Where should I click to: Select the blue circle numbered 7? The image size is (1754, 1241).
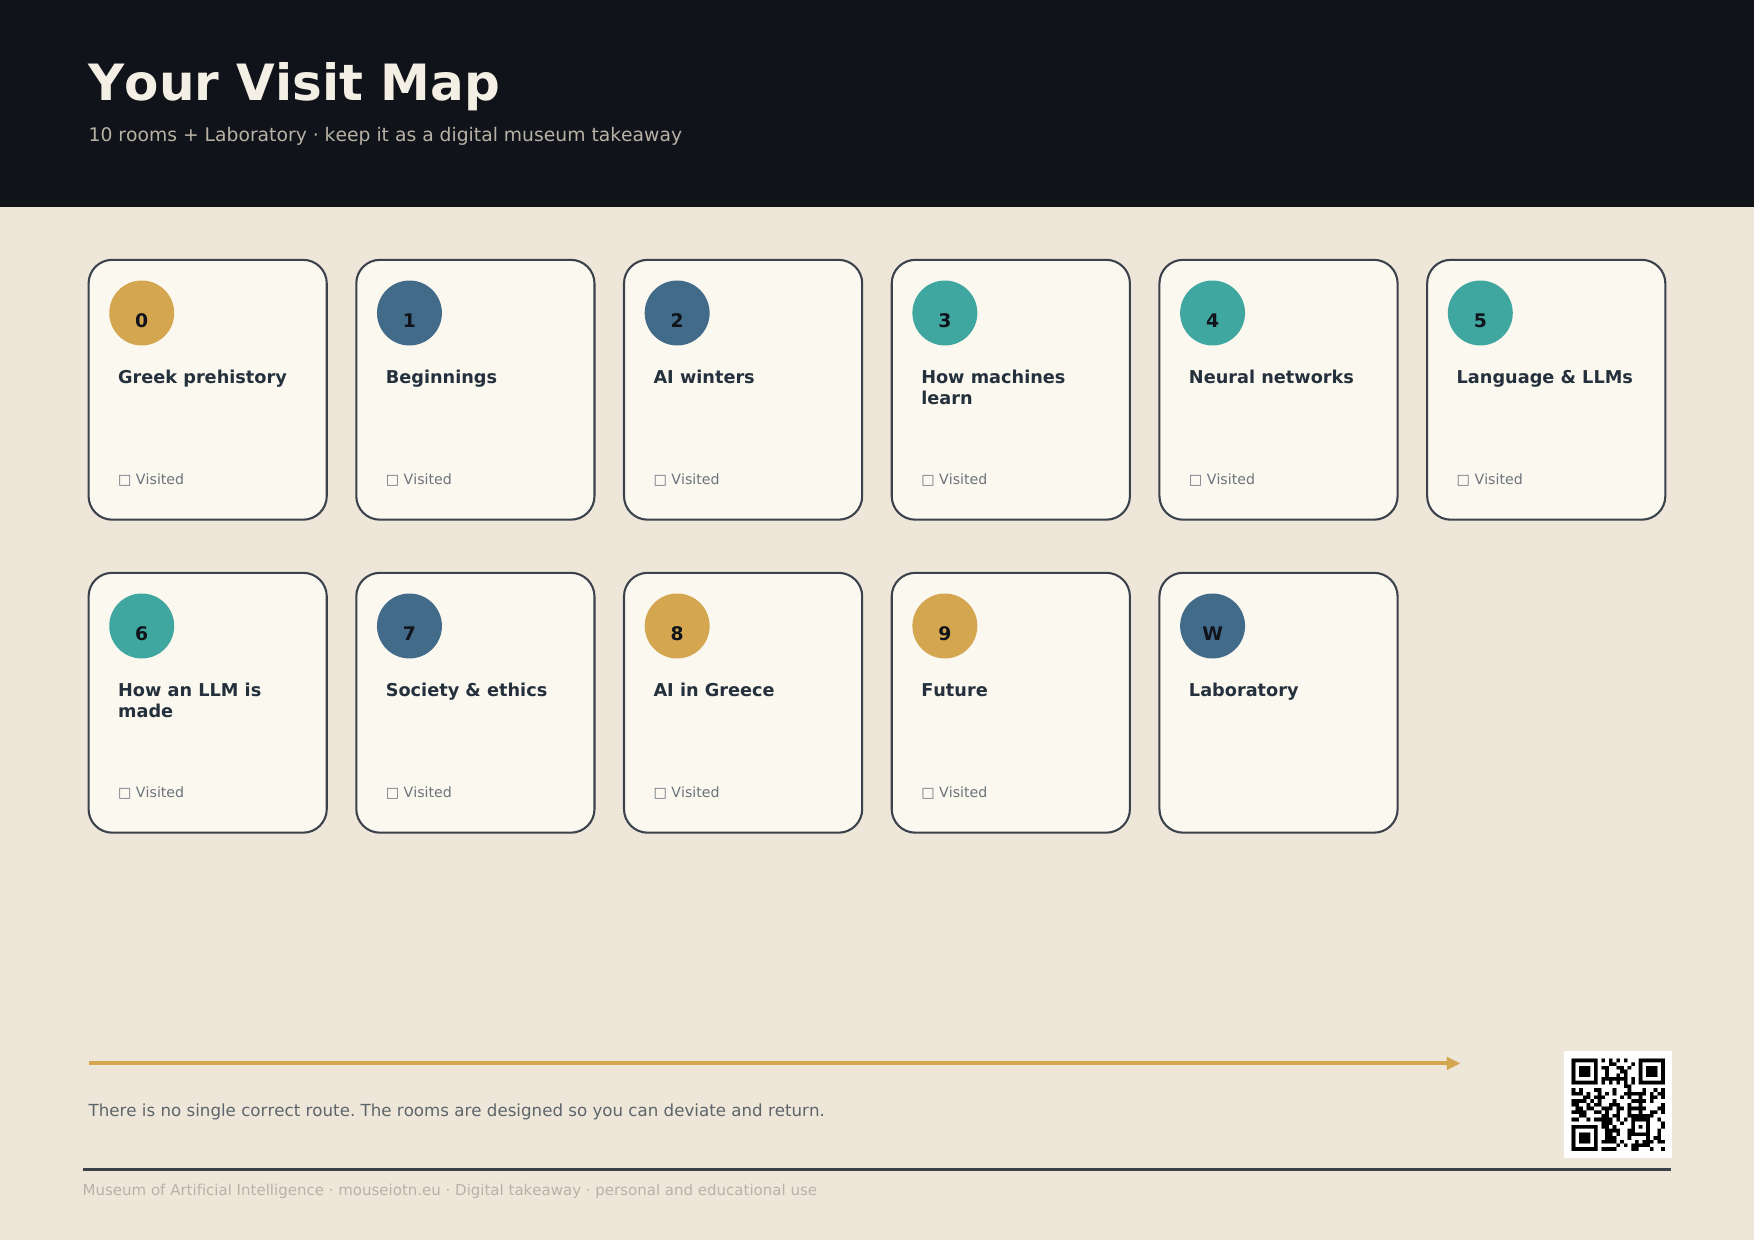pyautogui.click(x=409, y=626)
